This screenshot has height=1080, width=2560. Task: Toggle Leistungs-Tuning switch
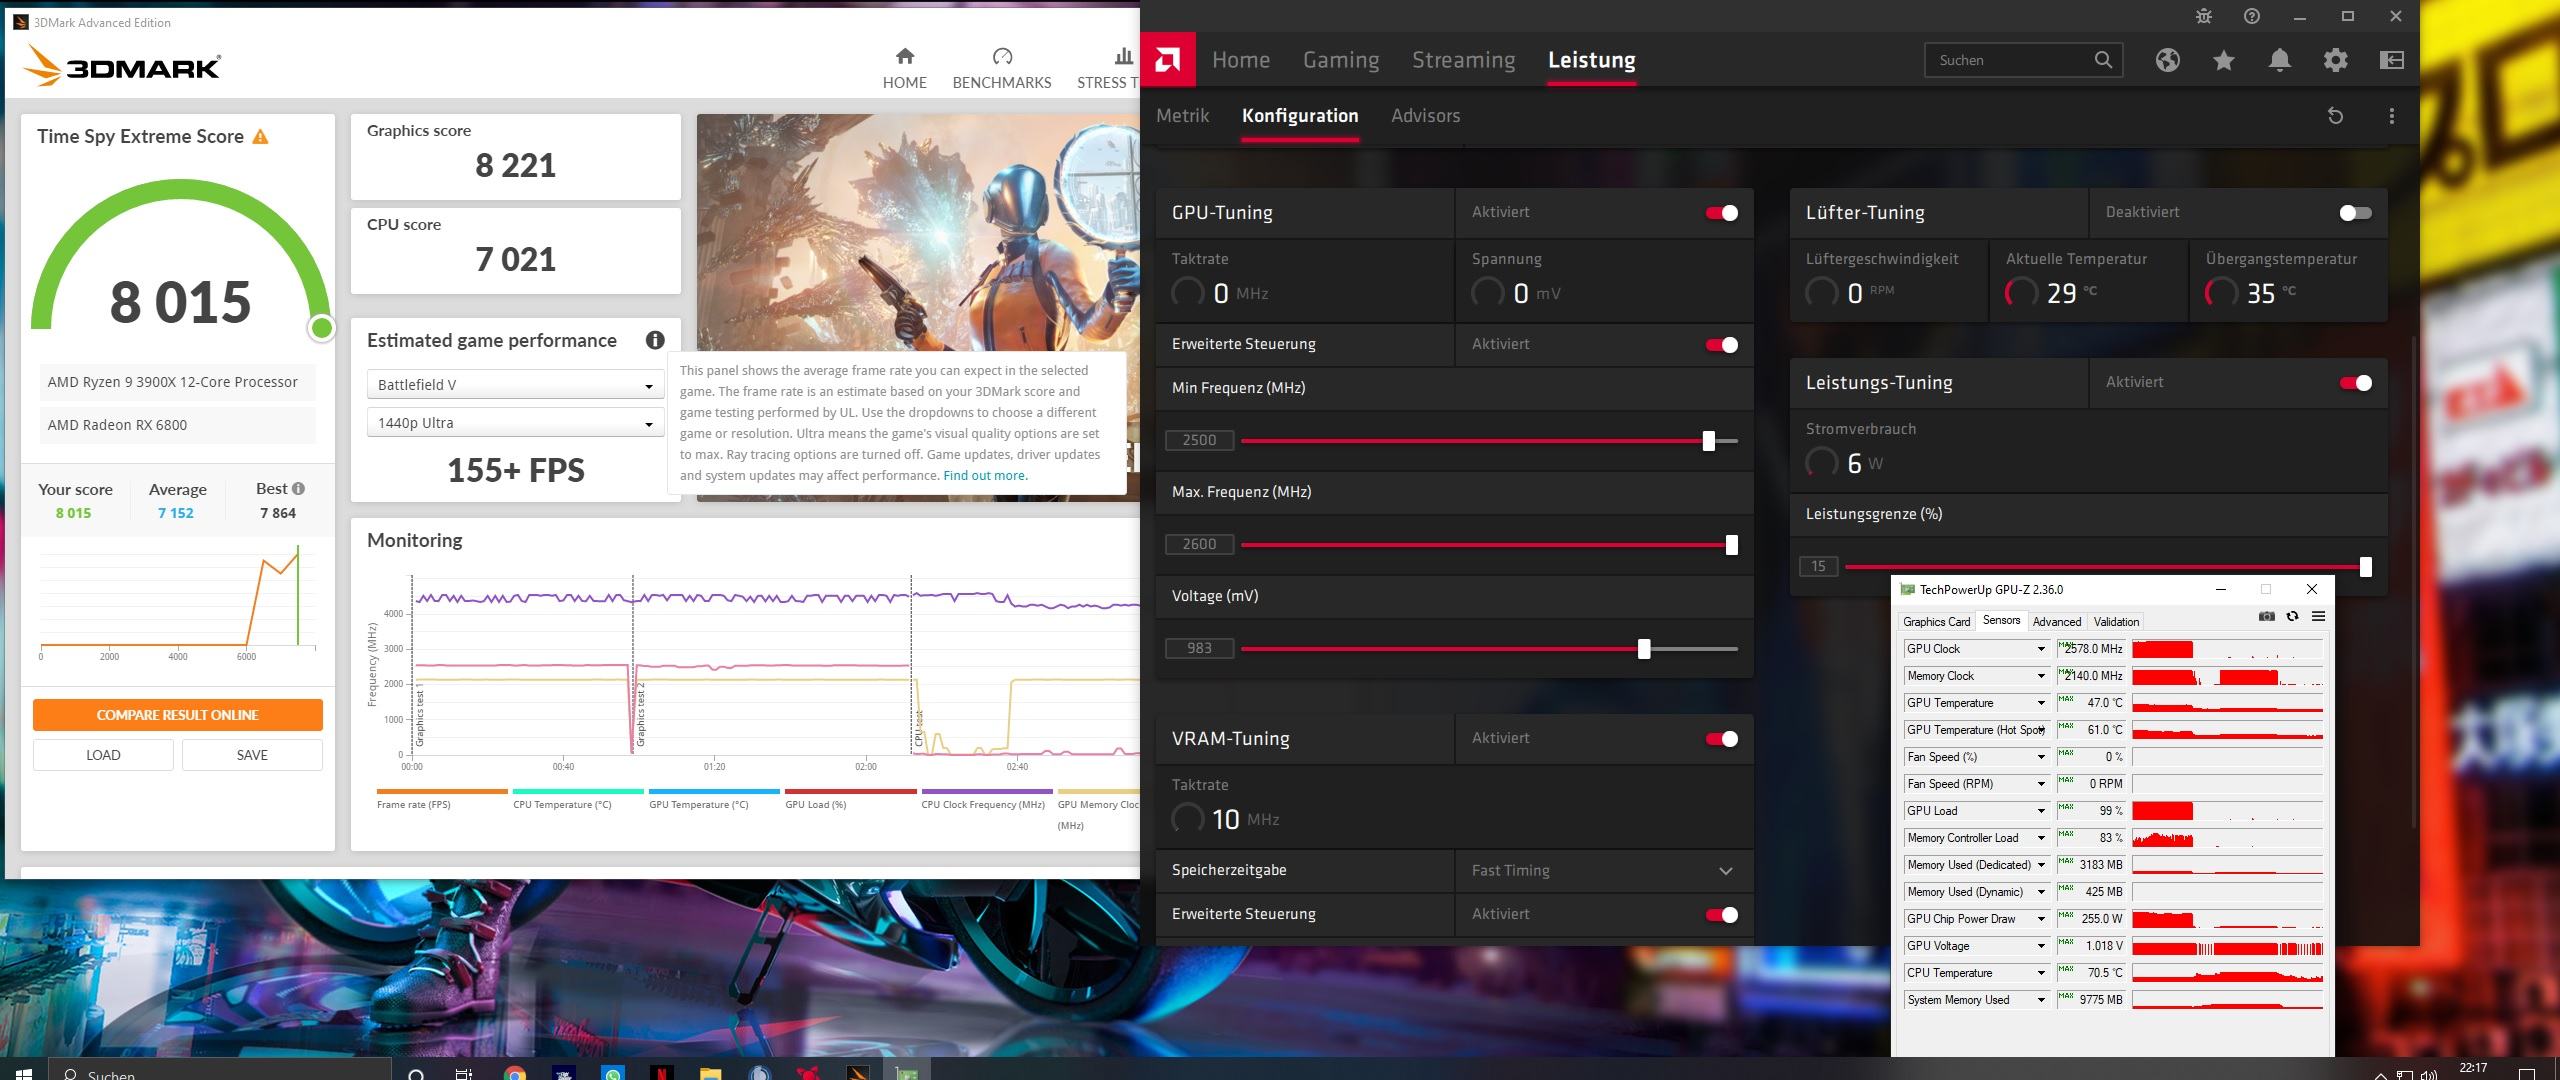pyautogui.click(x=2355, y=383)
